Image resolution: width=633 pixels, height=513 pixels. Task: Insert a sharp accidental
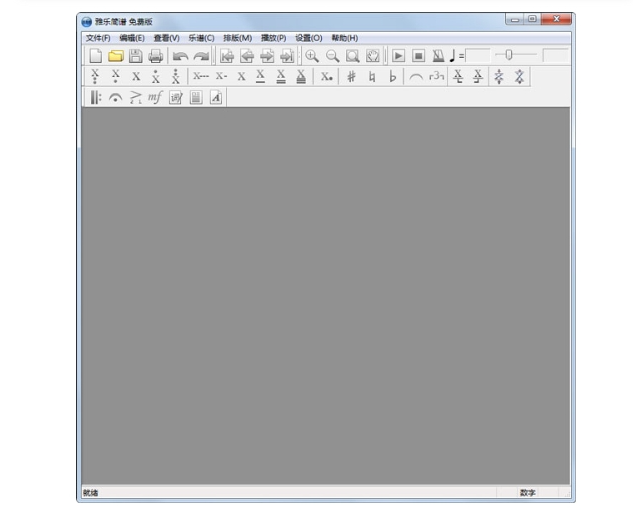351,76
